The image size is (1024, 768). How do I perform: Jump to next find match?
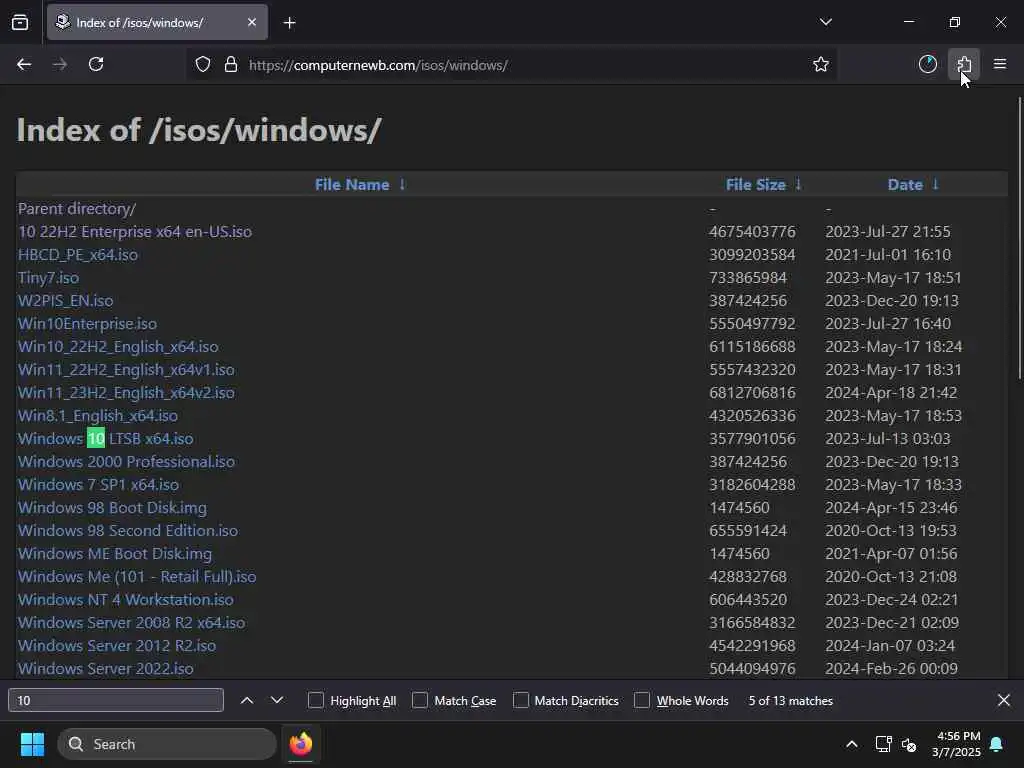click(x=277, y=700)
